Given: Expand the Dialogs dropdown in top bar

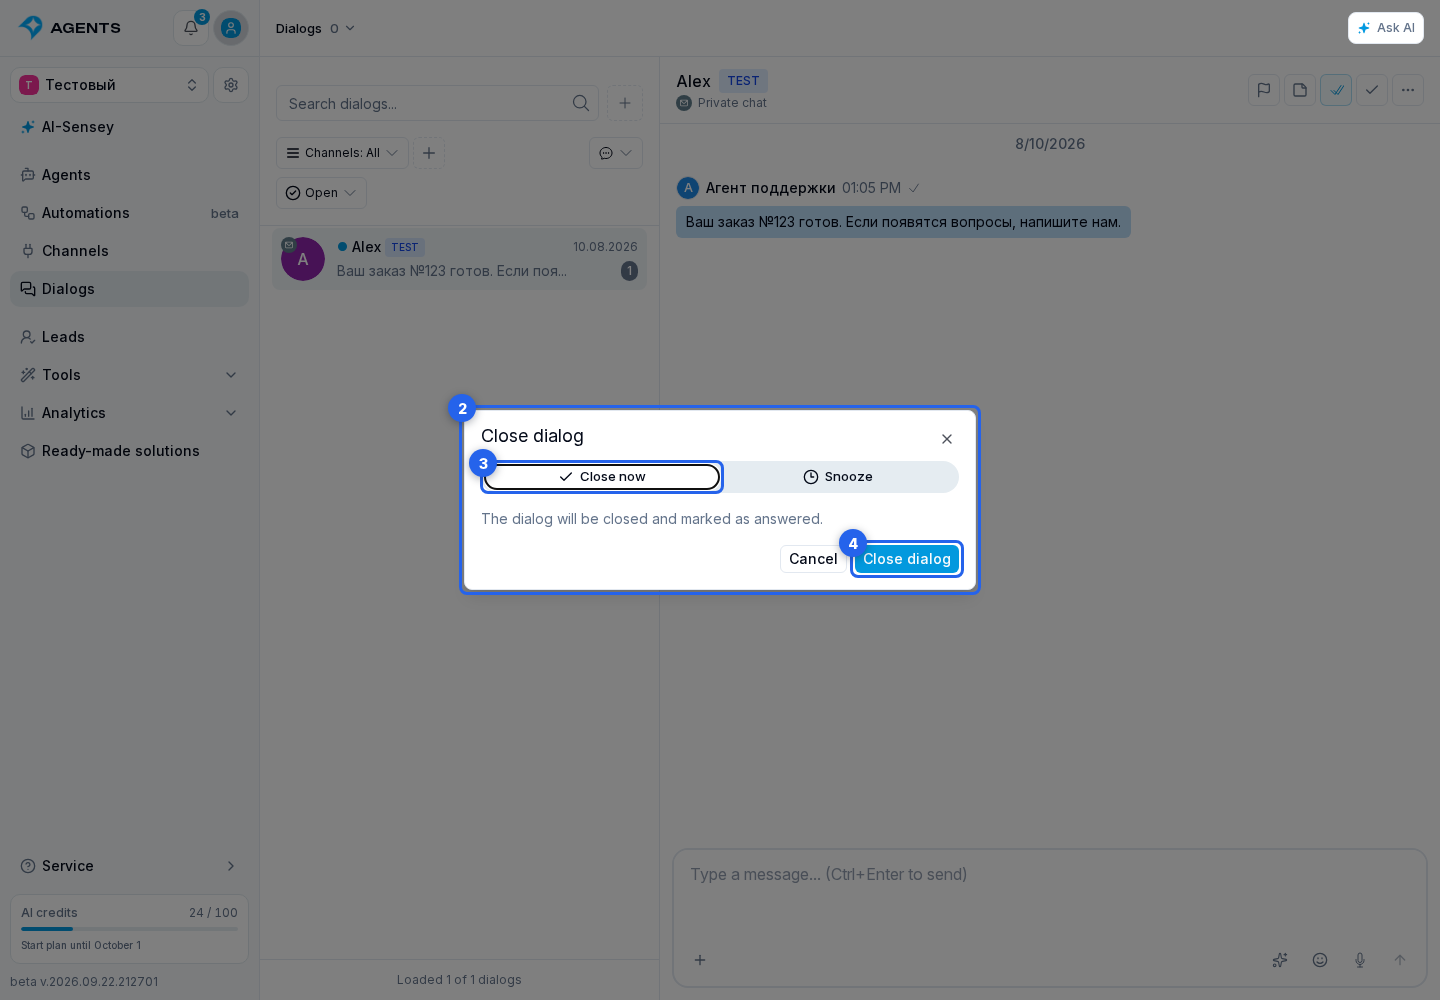Looking at the screenshot, I should pyautogui.click(x=315, y=28).
